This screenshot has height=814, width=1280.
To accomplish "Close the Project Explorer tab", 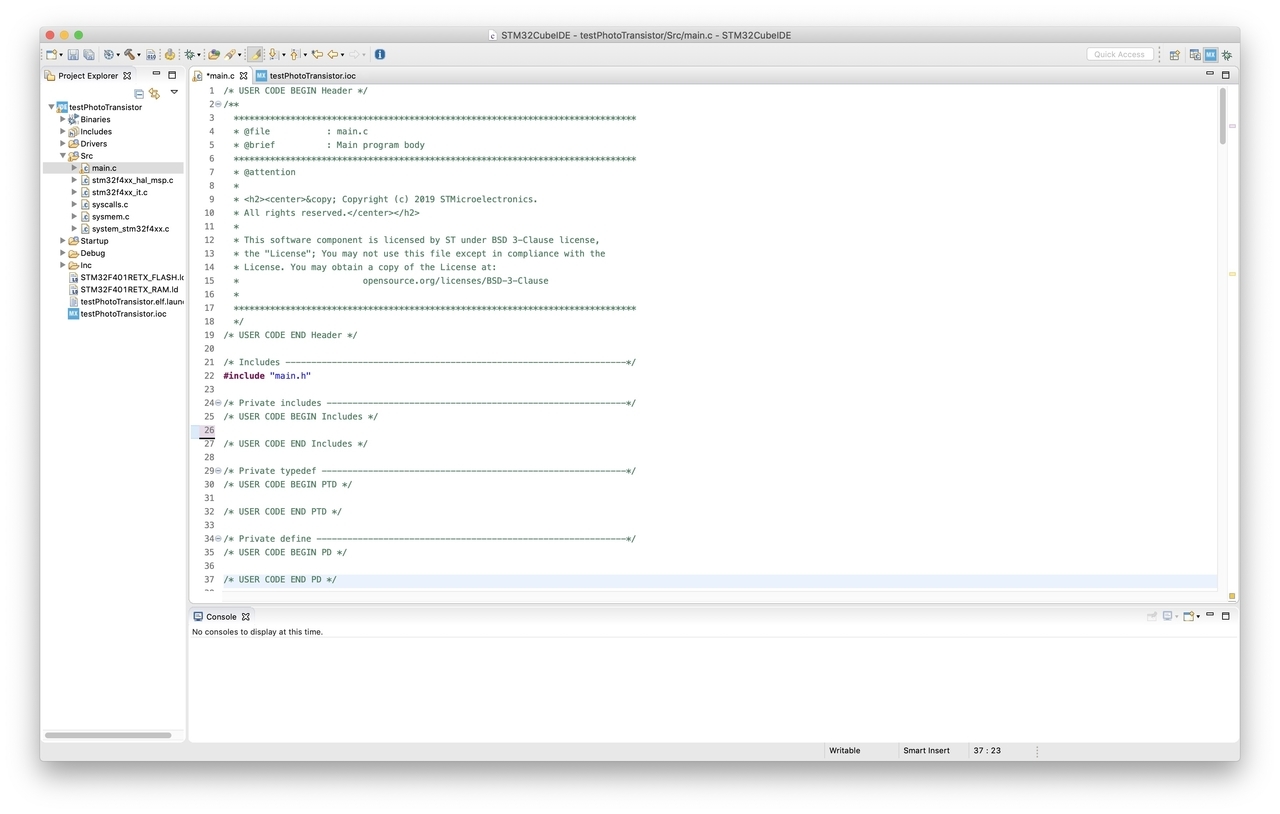I will [127, 76].
